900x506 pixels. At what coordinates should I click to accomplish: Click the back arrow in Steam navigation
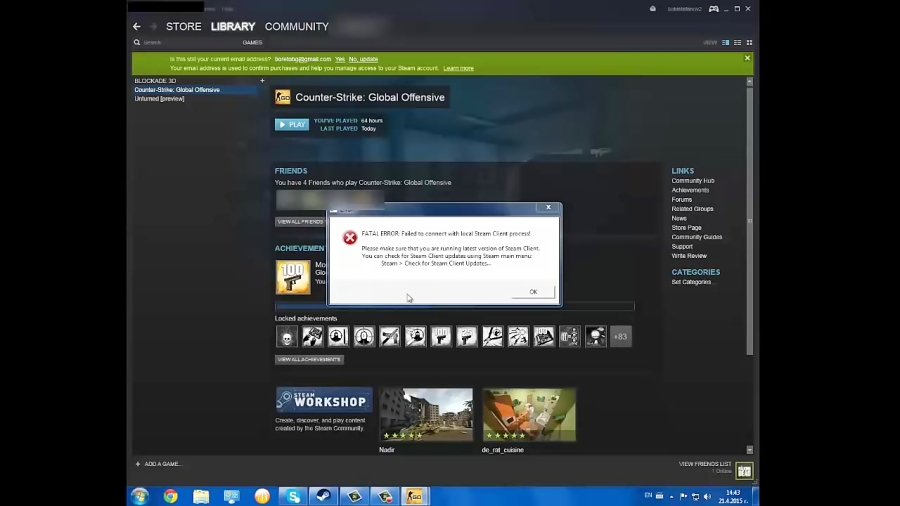(137, 27)
